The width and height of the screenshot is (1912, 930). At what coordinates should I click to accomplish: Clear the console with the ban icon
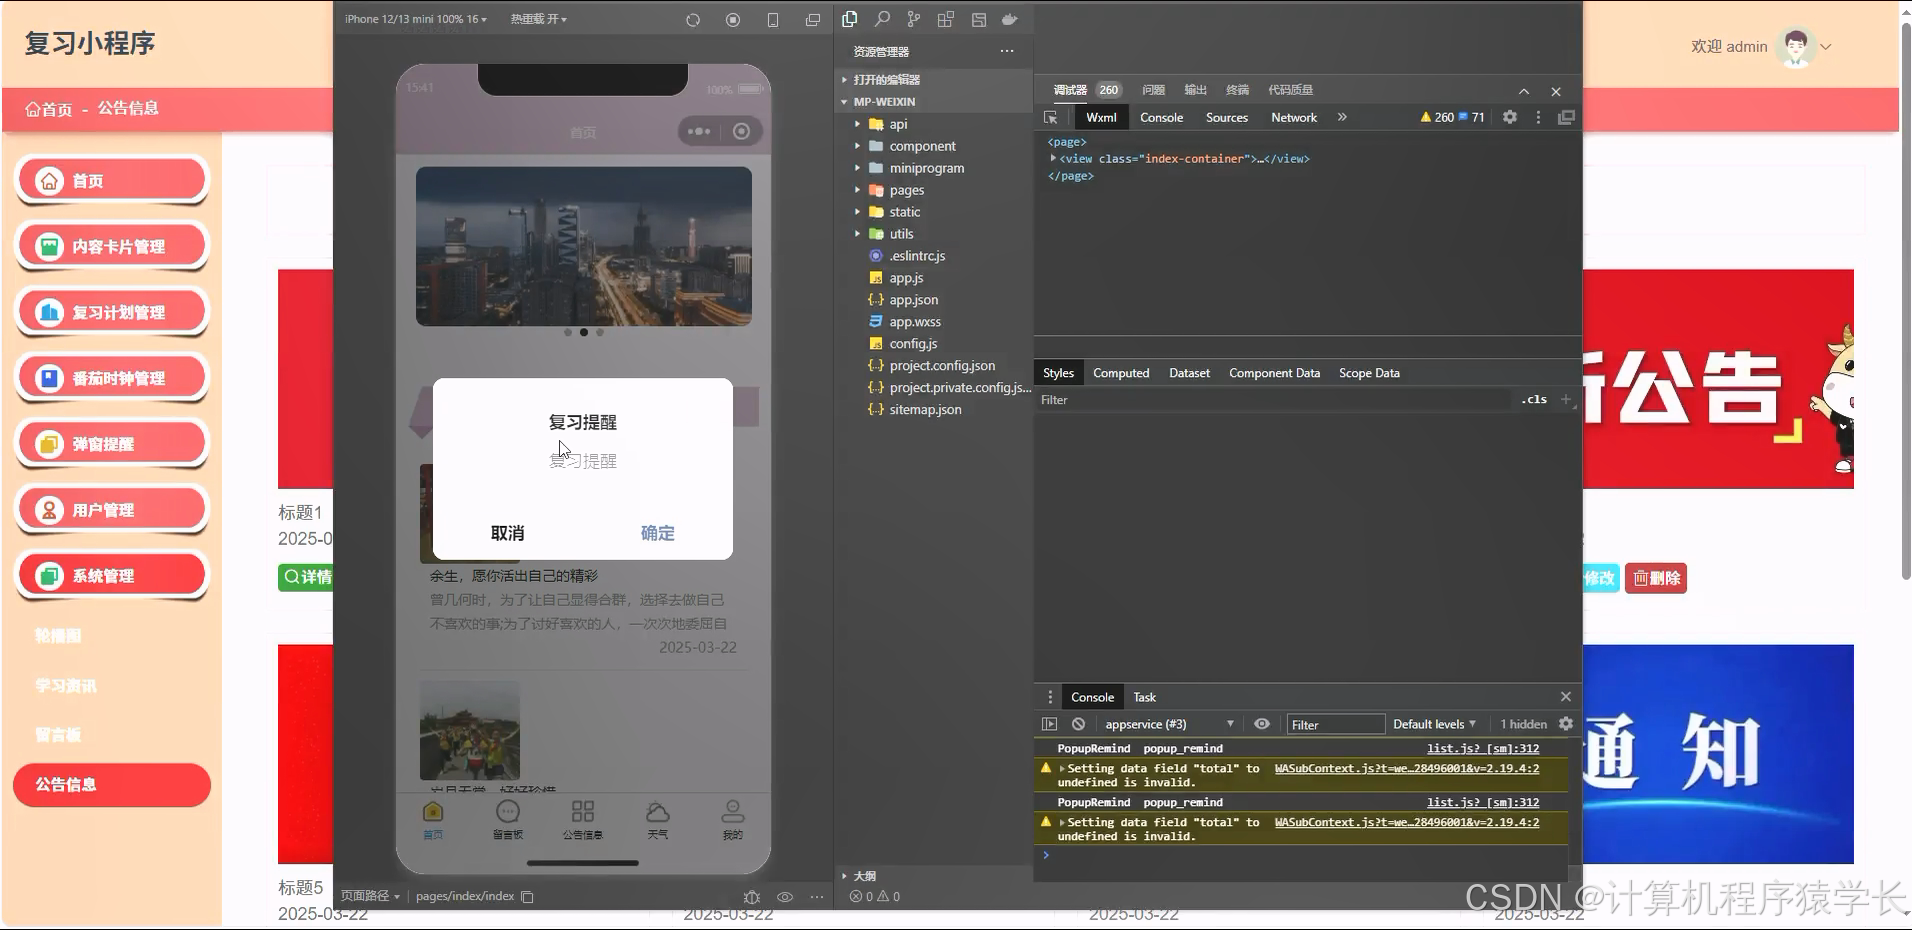pos(1078,724)
